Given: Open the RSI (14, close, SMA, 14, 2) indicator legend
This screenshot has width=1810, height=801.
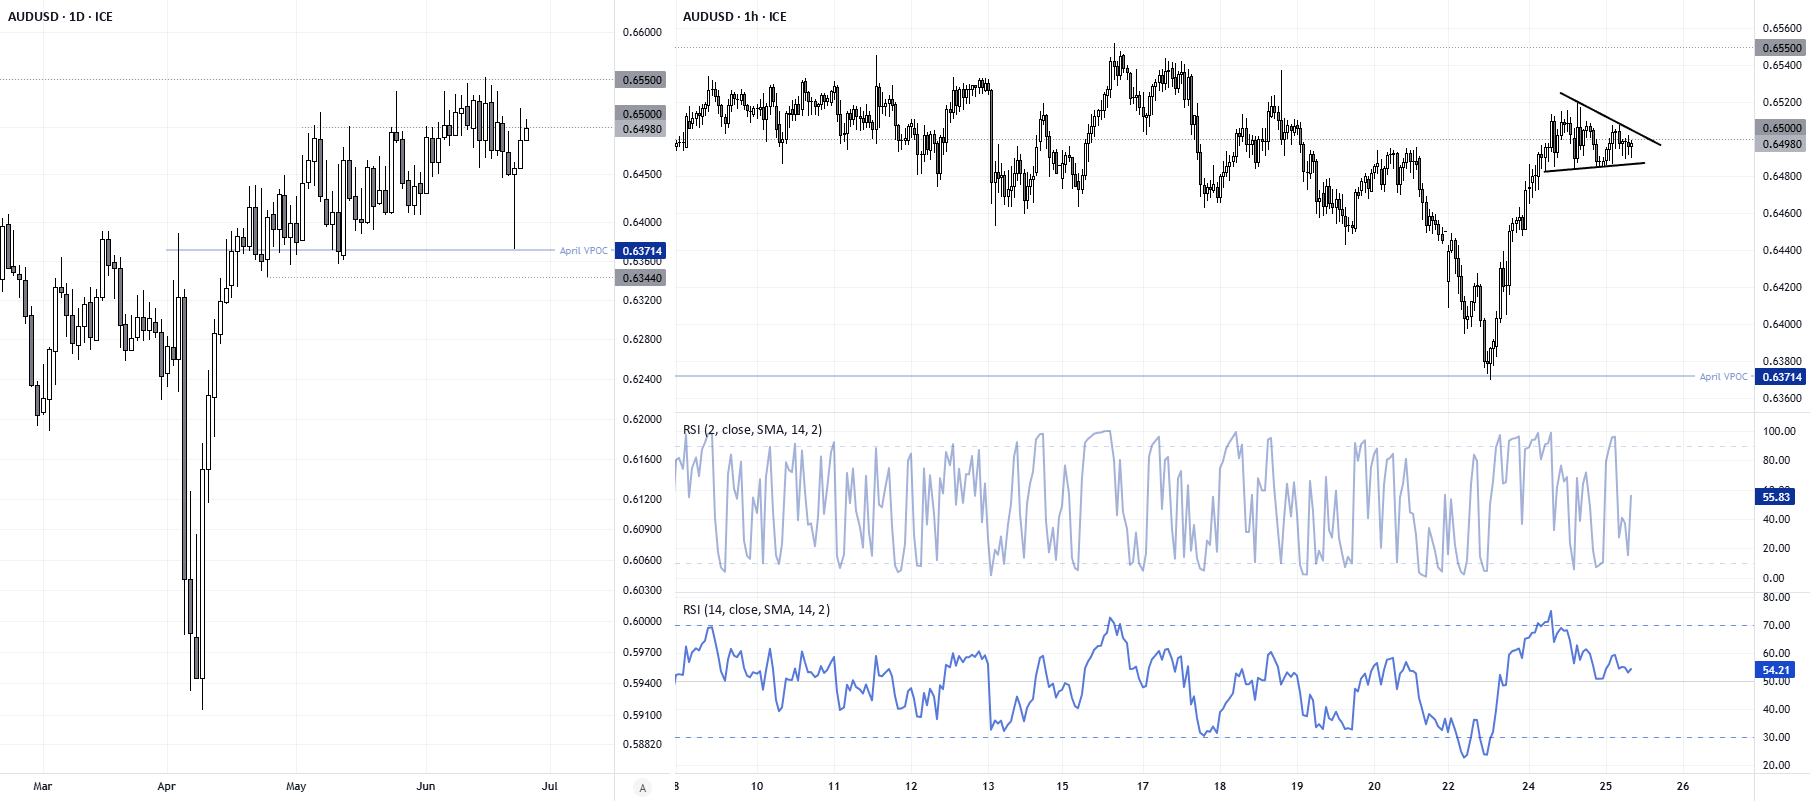Looking at the screenshot, I should 756,610.
